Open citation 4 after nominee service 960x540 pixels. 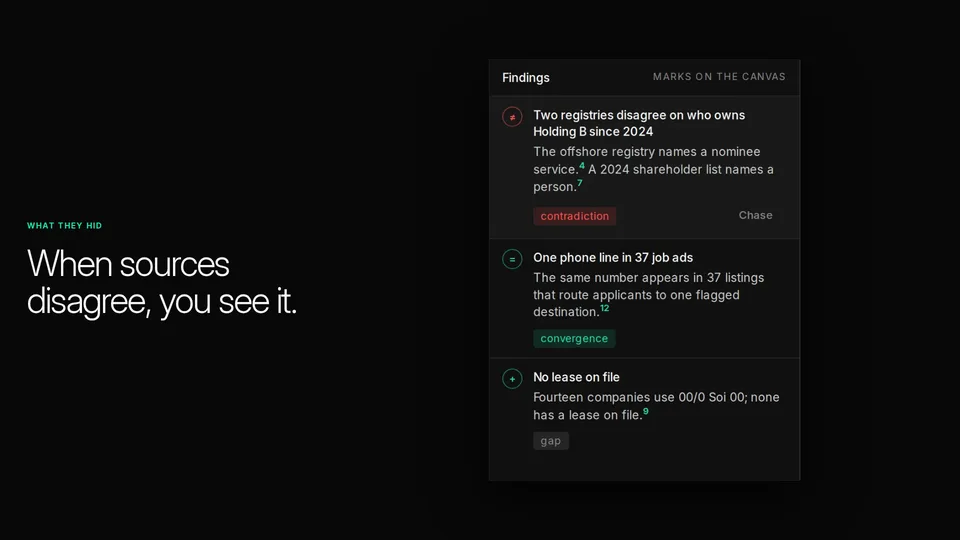582,165
